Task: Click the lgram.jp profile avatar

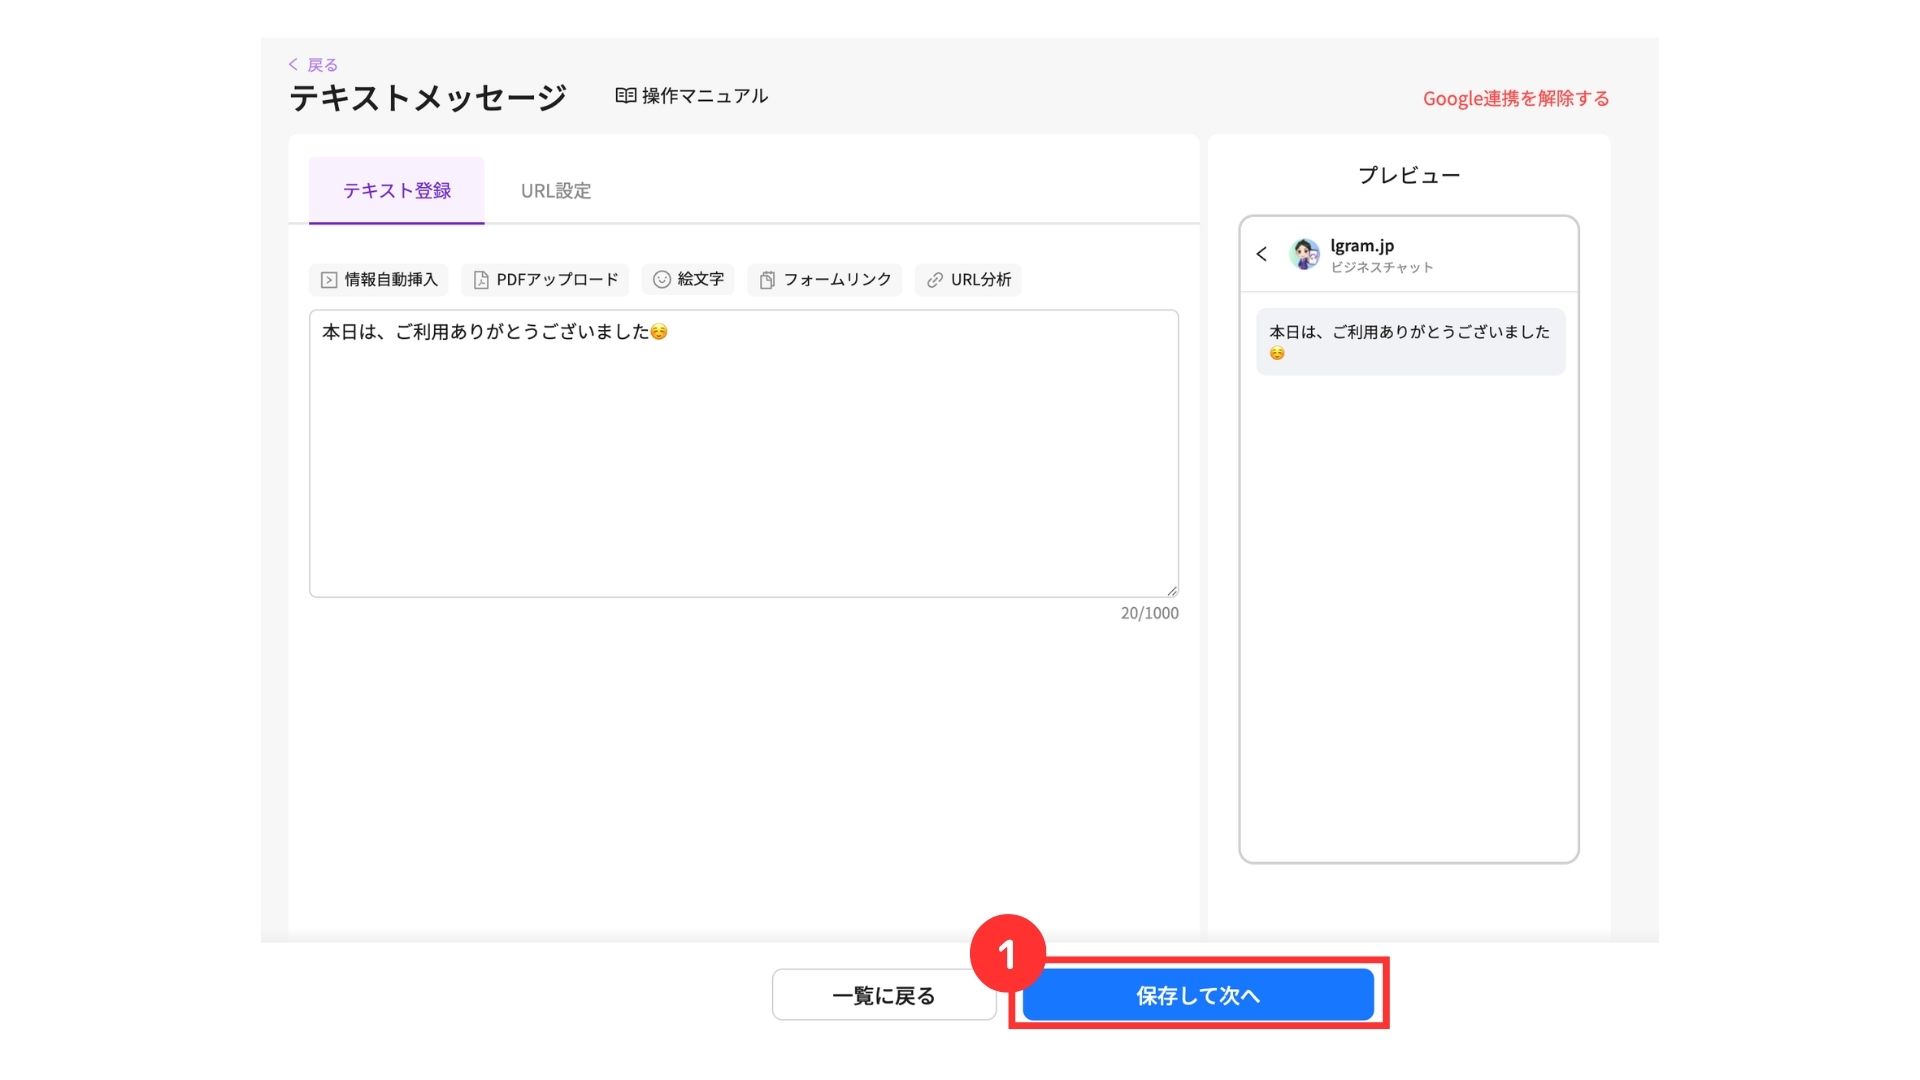Action: (1304, 254)
